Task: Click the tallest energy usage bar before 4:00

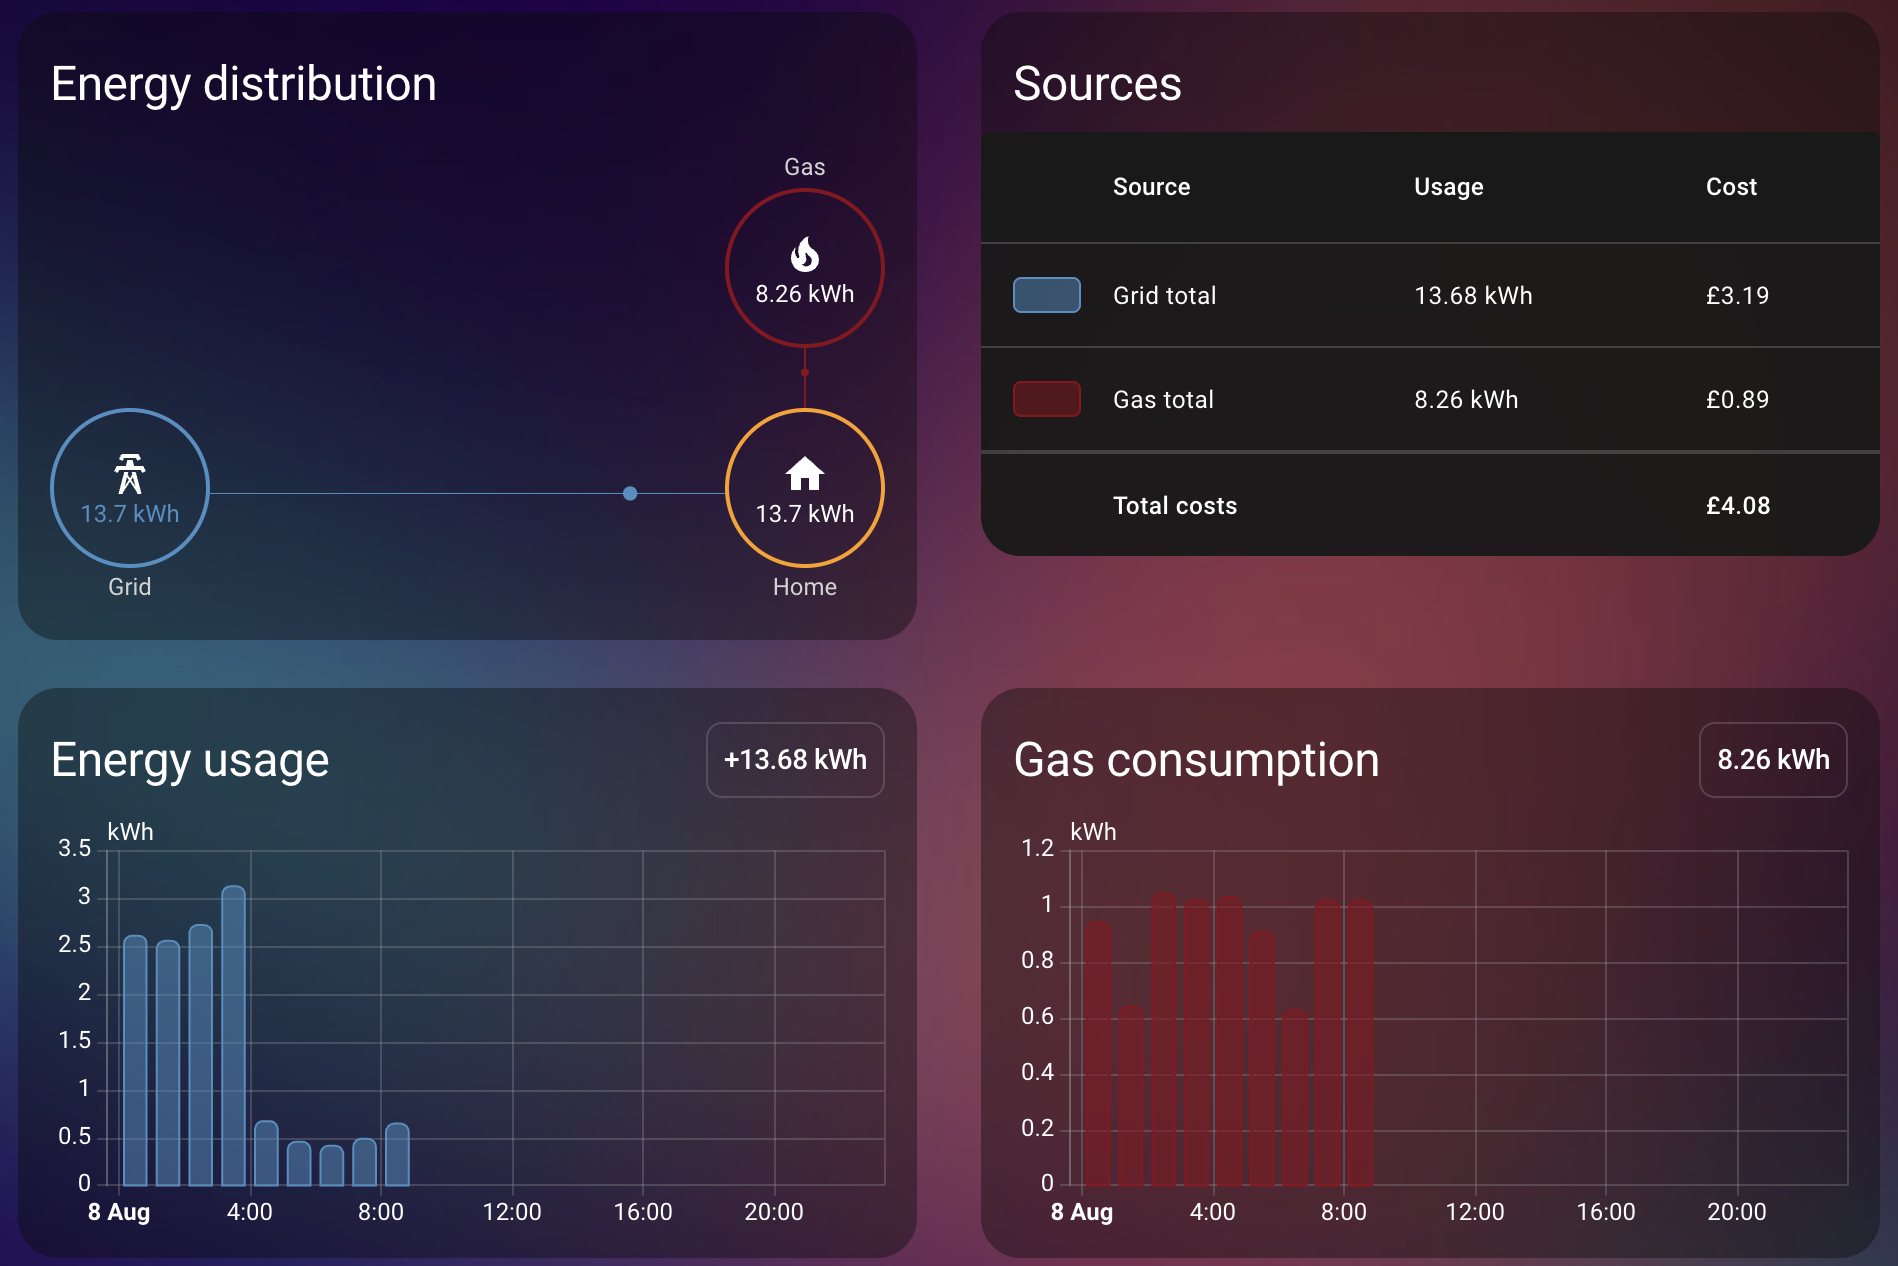Action: point(234,1036)
